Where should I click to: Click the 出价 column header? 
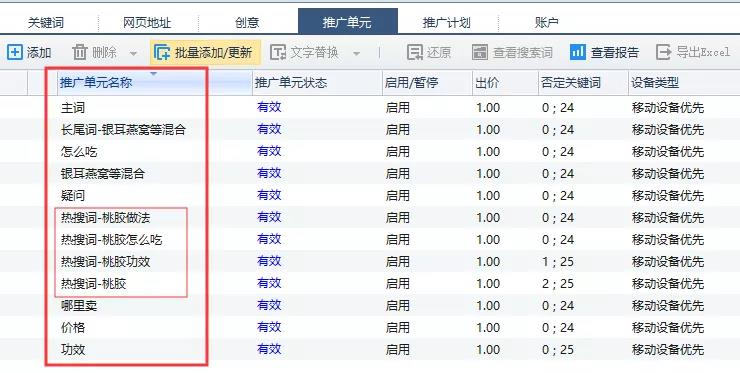[487, 83]
